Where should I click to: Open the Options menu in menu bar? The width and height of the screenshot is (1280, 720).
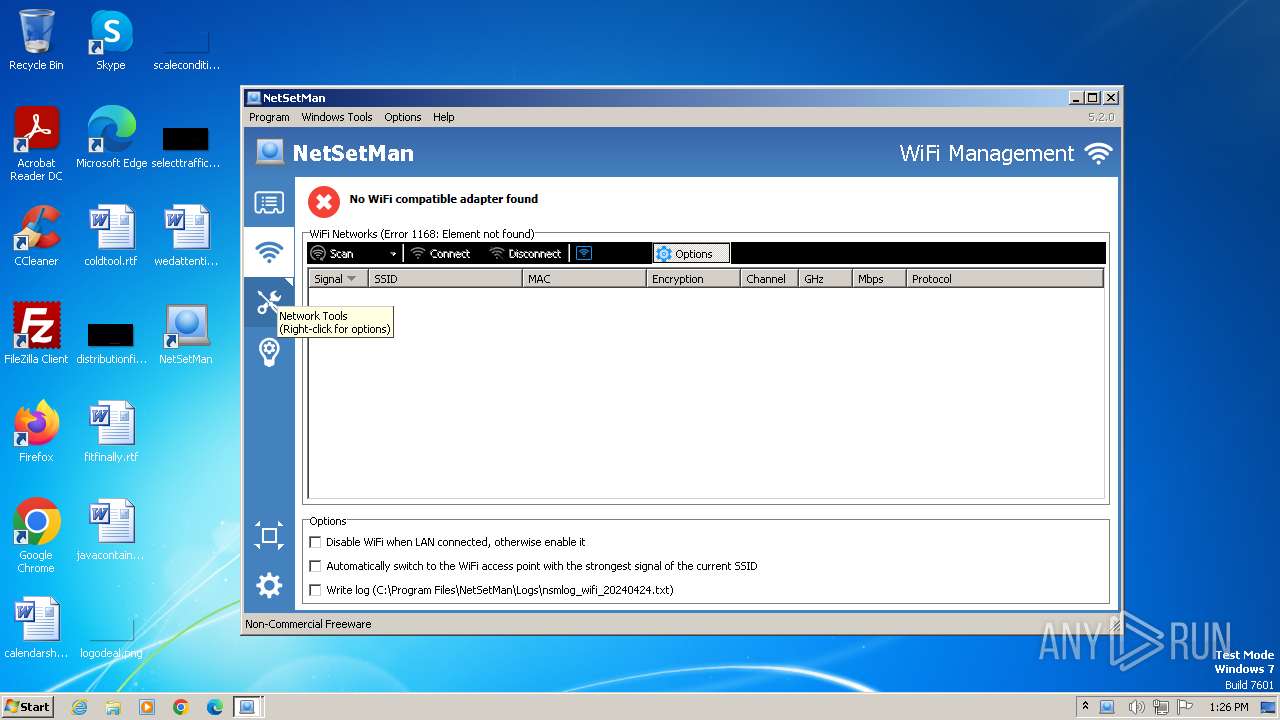[x=403, y=117]
